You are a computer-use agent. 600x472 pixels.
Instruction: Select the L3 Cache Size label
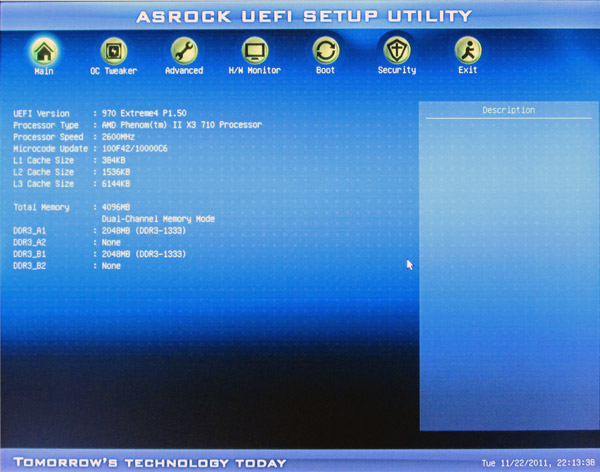pos(44,184)
